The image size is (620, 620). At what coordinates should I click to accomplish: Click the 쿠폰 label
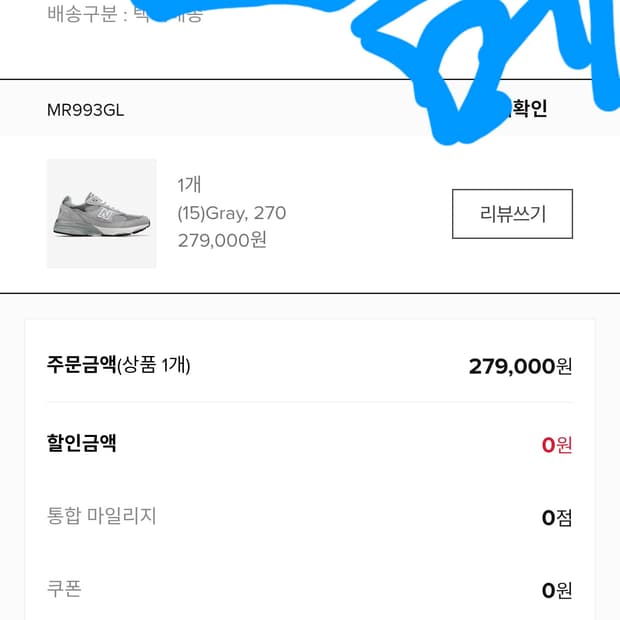[x=64, y=588]
